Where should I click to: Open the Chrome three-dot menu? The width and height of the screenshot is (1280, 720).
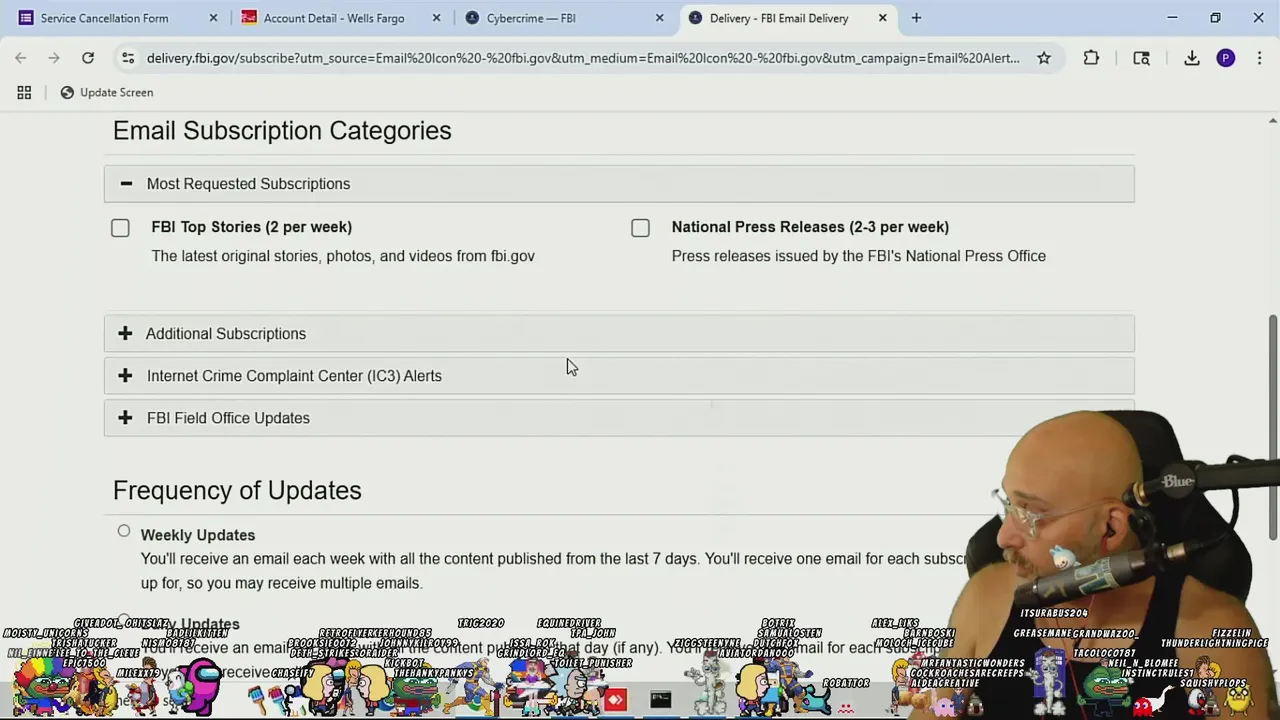point(1259,58)
